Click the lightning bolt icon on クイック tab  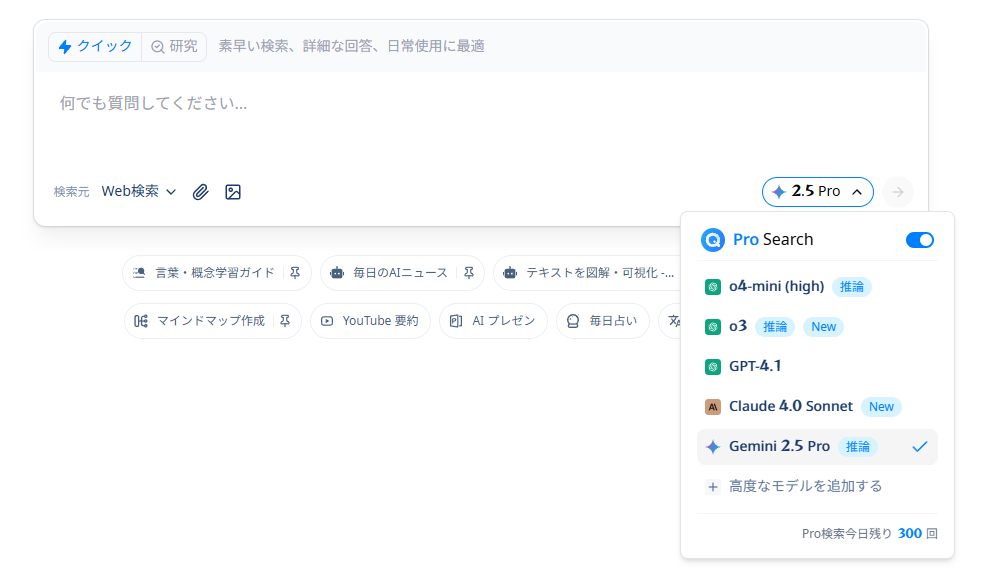(x=65, y=46)
